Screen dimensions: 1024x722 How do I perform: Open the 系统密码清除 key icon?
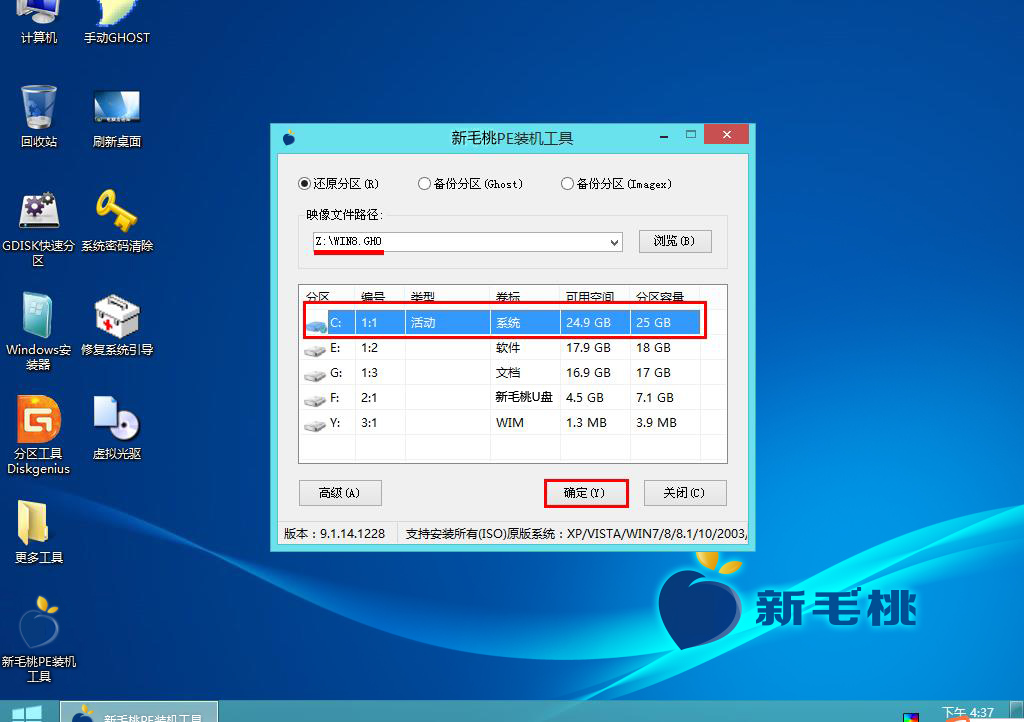117,221
